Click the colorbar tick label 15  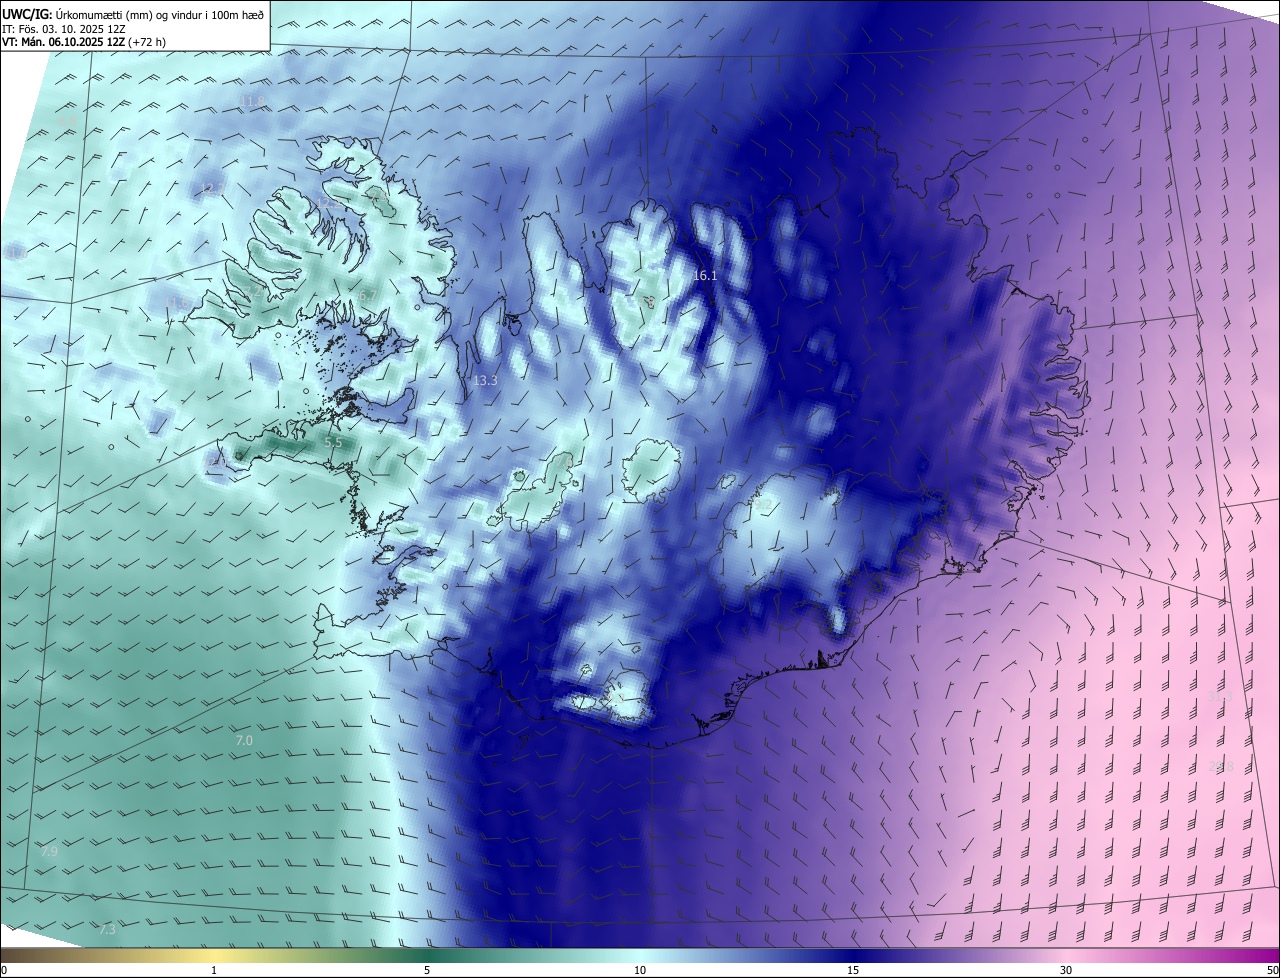point(853,970)
